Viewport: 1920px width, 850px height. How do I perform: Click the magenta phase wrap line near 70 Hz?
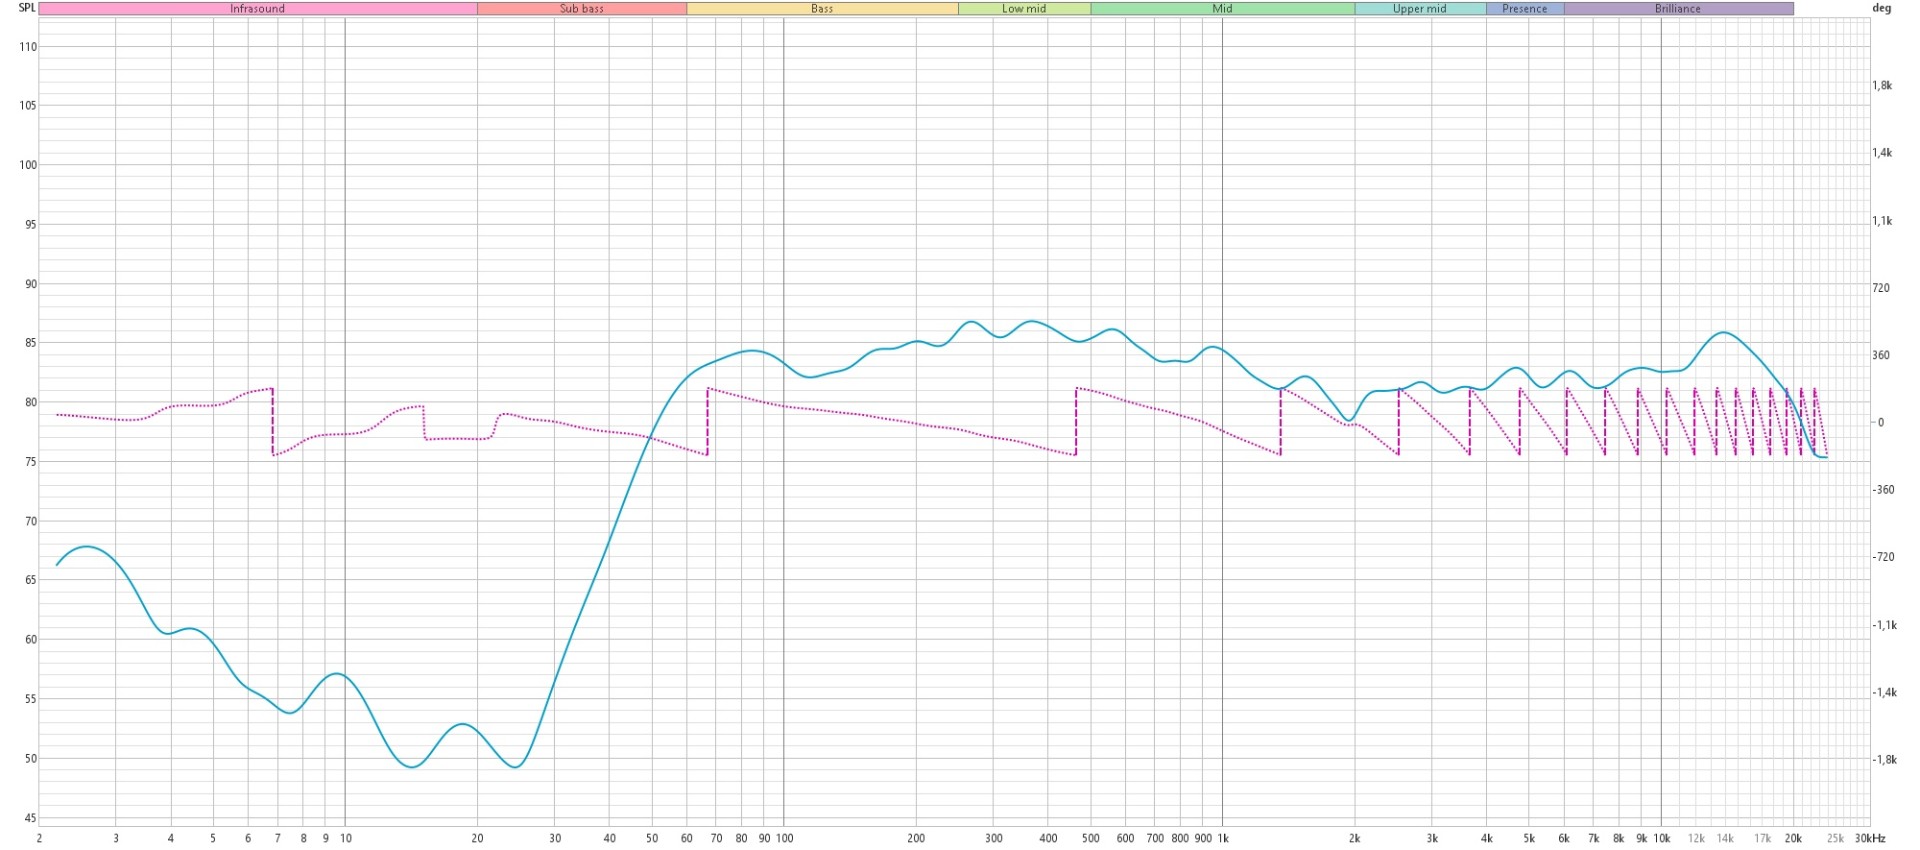707,422
